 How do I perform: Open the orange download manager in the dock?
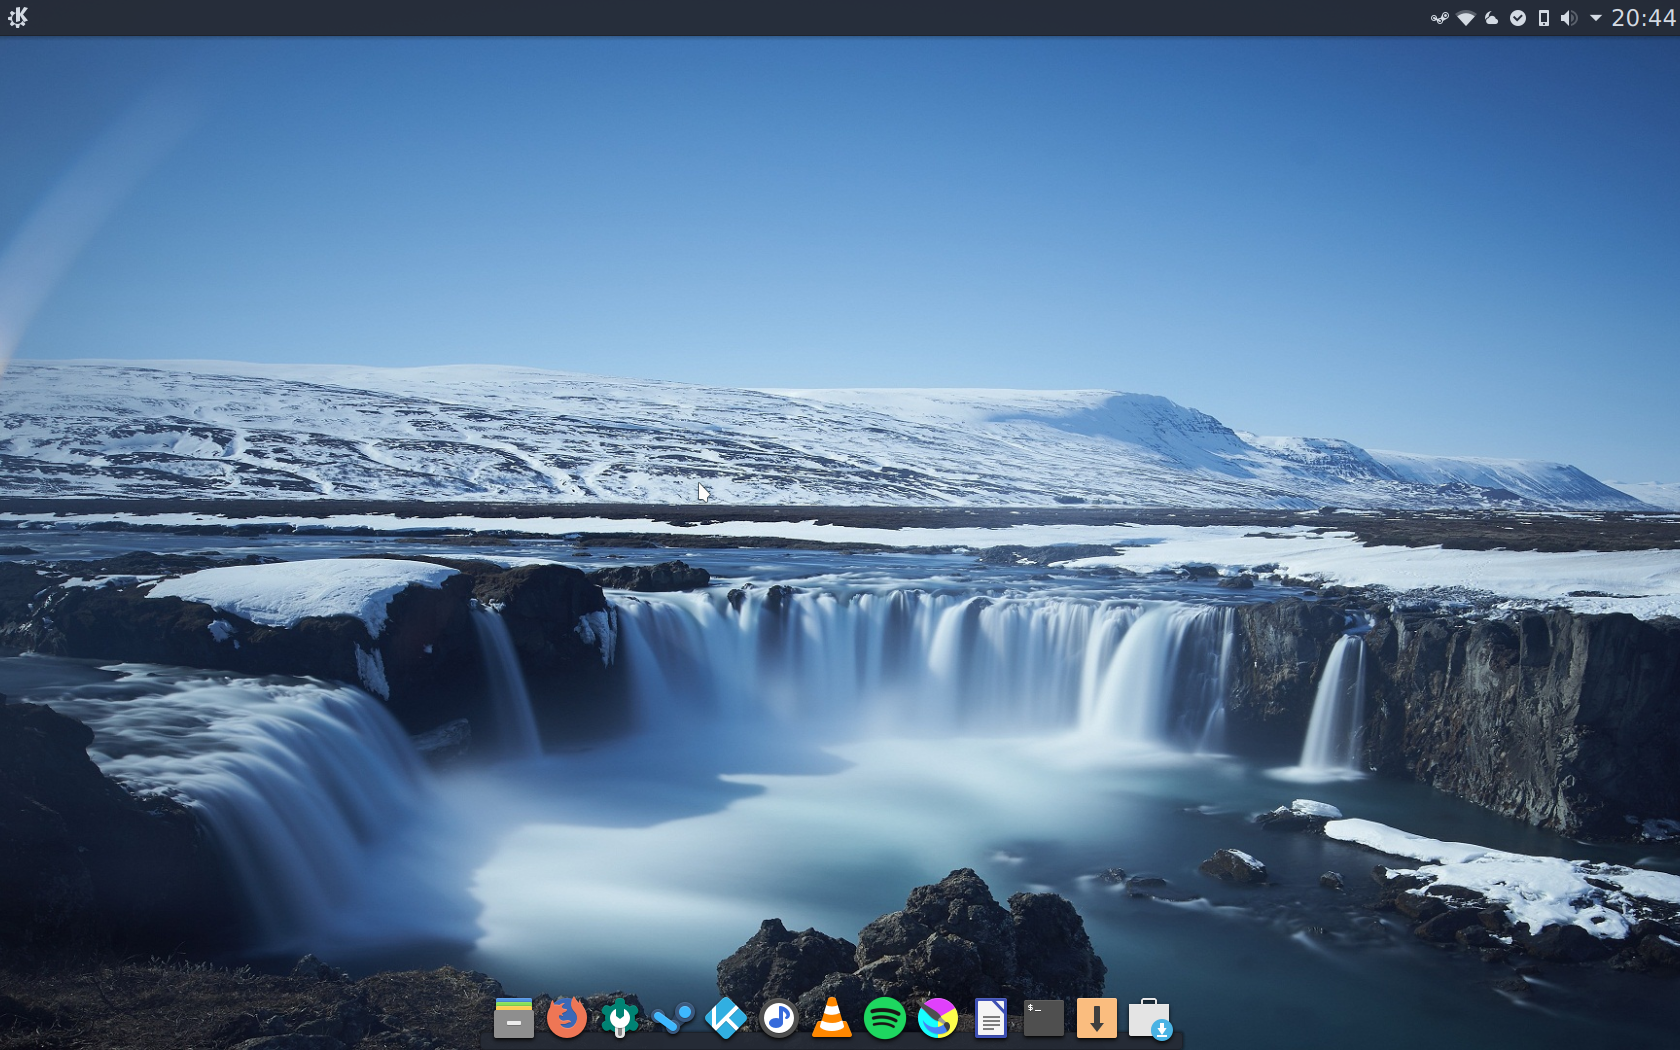pyautogui.click(x=1097, y=1019)
